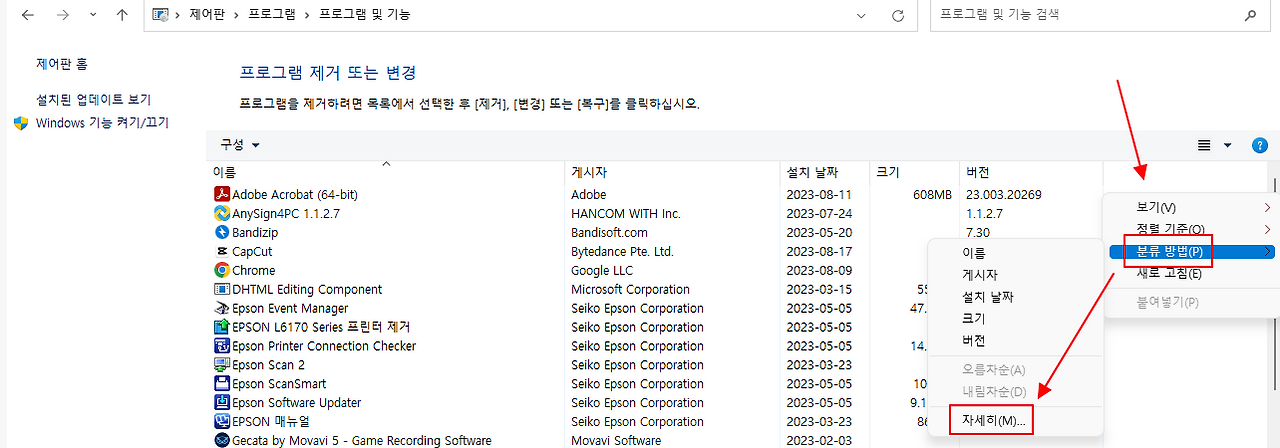Viewport: 1280px width, 448px height.
Task: Open 보기(V) context menu item
Action: coord(1191,207)
